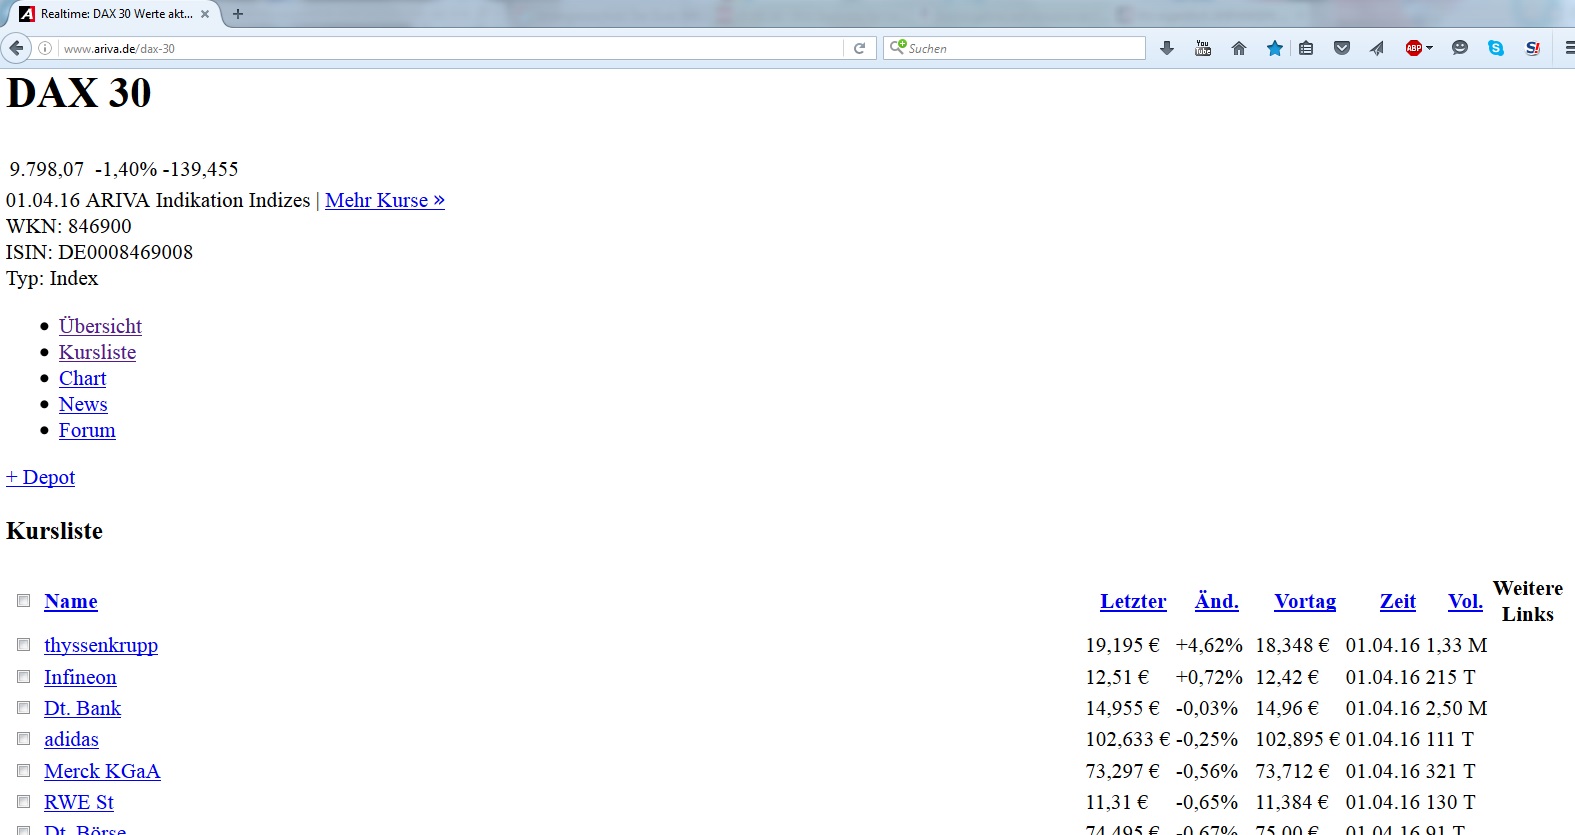Image resolution: width=1575 pixels, height=835 pixels.
Task: Click the paper plane send icon
Action: coord(1377,48)
